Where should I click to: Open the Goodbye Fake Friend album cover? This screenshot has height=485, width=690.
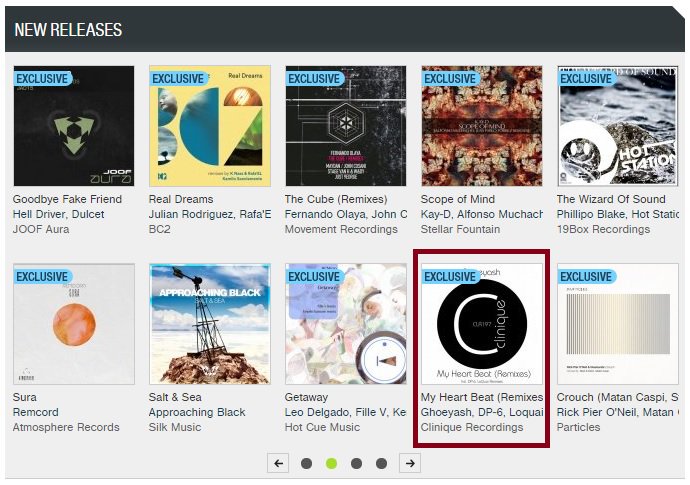pyautogui.click(x=73, y=126)
